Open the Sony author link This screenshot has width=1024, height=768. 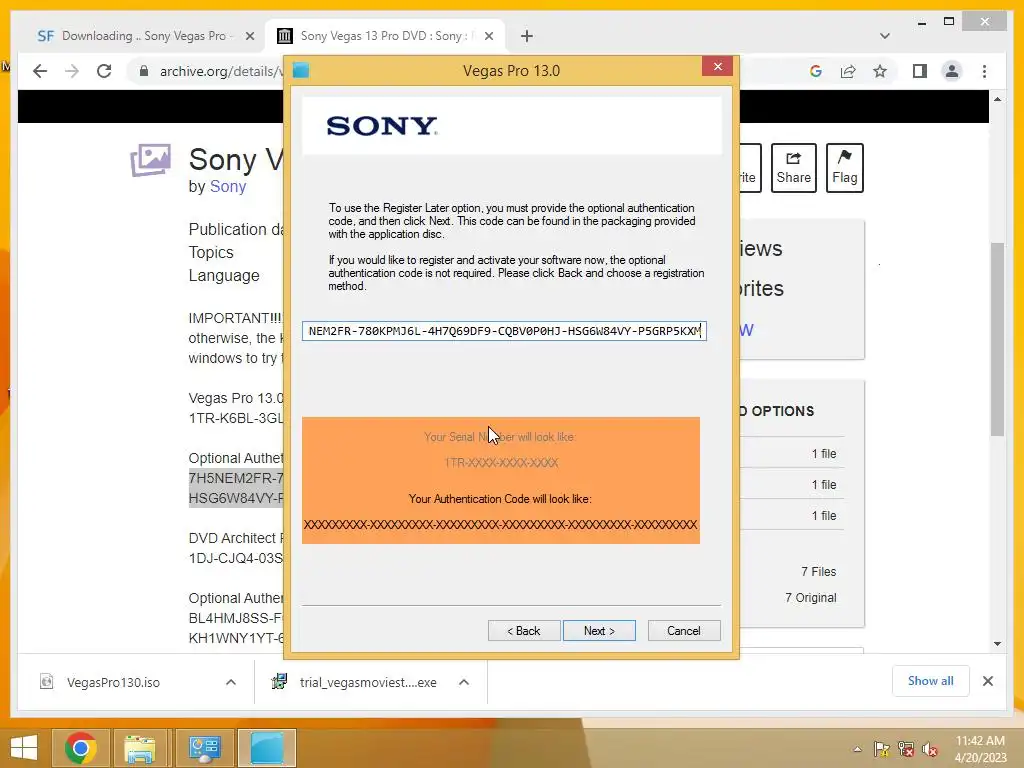coord(228,187)
